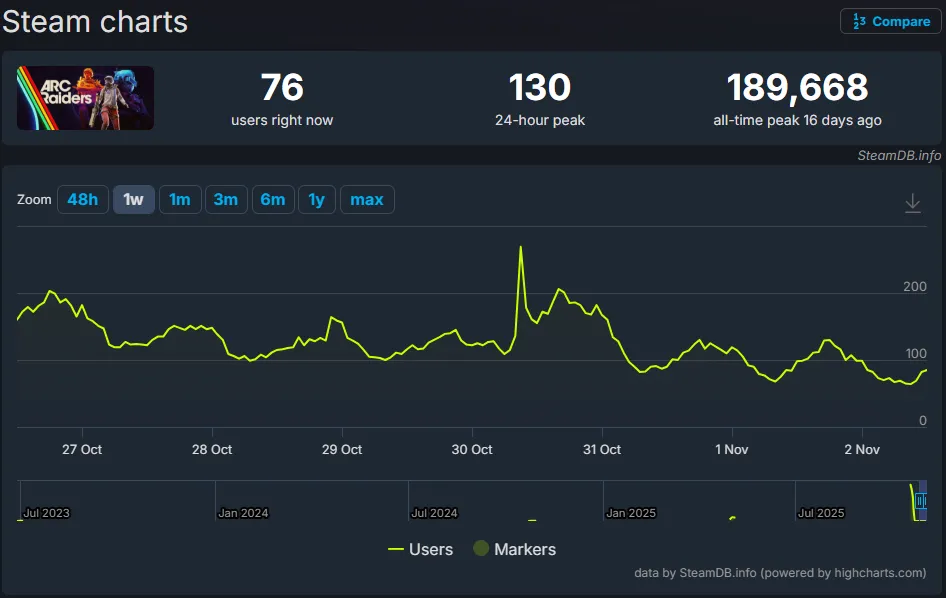
Task: Click the green Markers legend circle
Action: click(x=481, y=549)
